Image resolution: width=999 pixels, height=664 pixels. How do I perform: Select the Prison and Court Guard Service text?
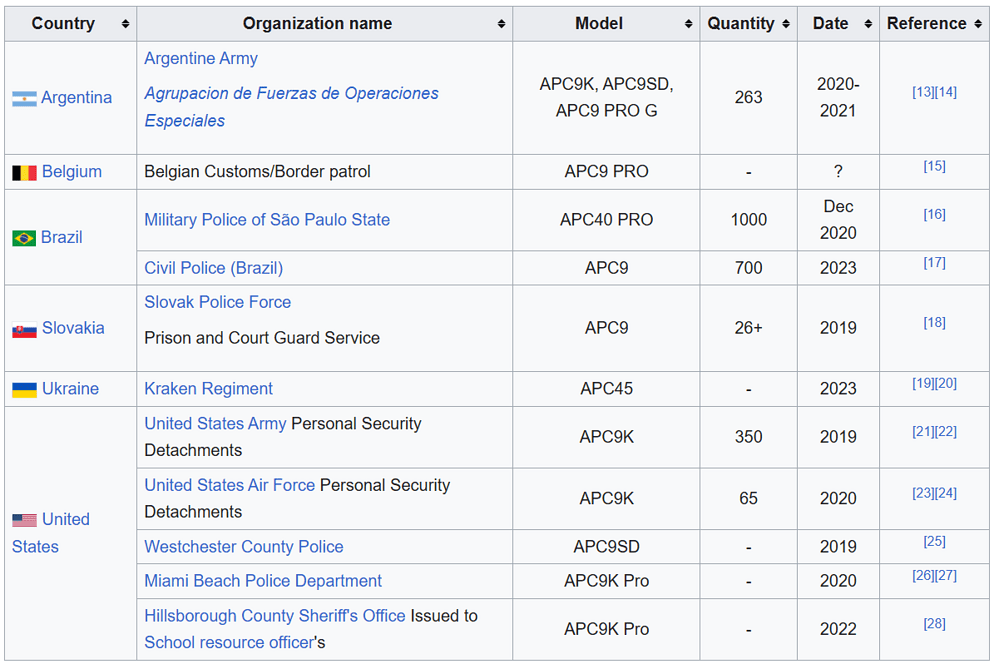(262, 338)
